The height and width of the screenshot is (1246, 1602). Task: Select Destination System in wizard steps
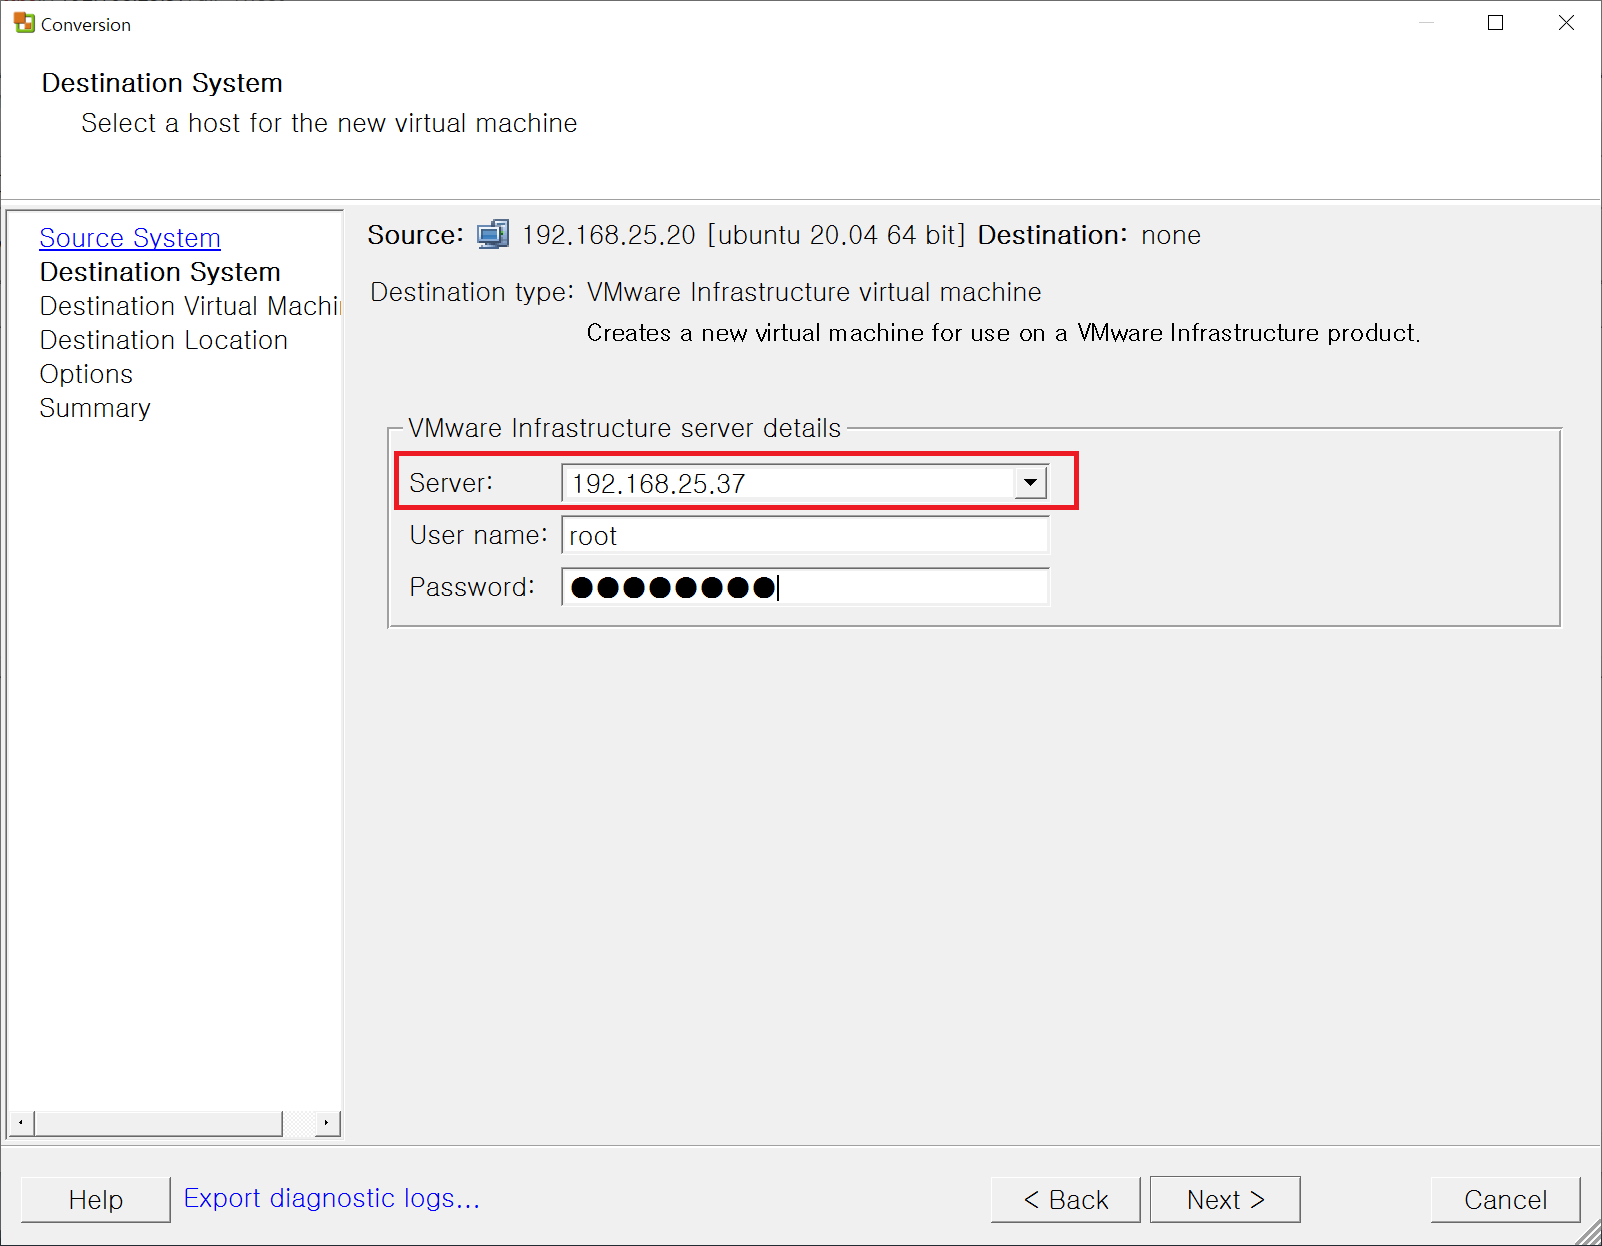tap(160, 272)
